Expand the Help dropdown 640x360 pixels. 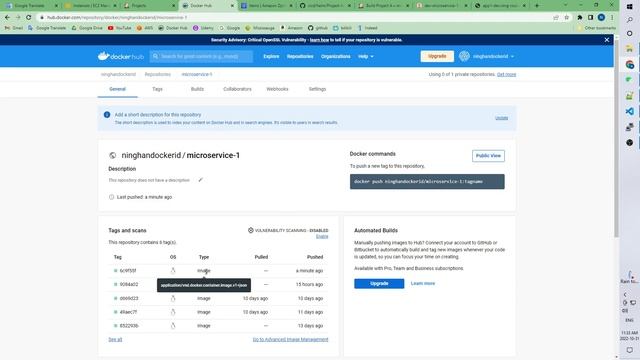366,56
